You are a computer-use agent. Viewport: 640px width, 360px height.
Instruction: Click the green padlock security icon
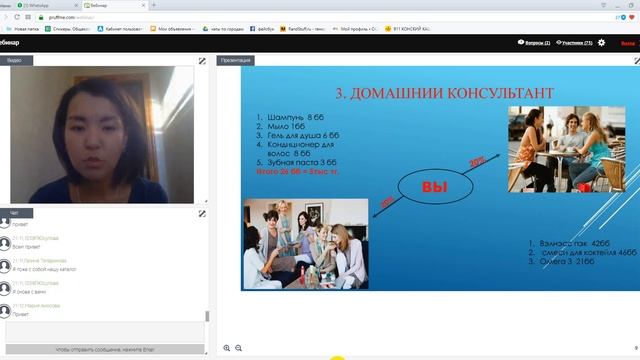pyautogui.click(x=41, y=17)
